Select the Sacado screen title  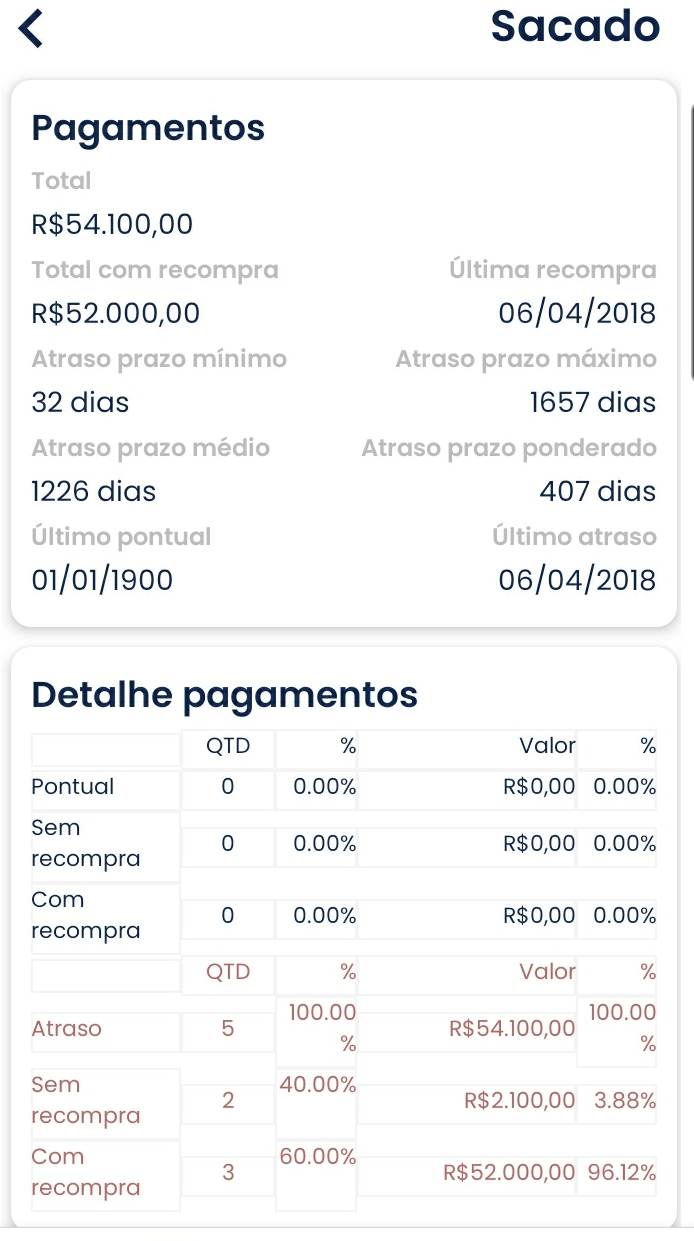tap(573, 28)
